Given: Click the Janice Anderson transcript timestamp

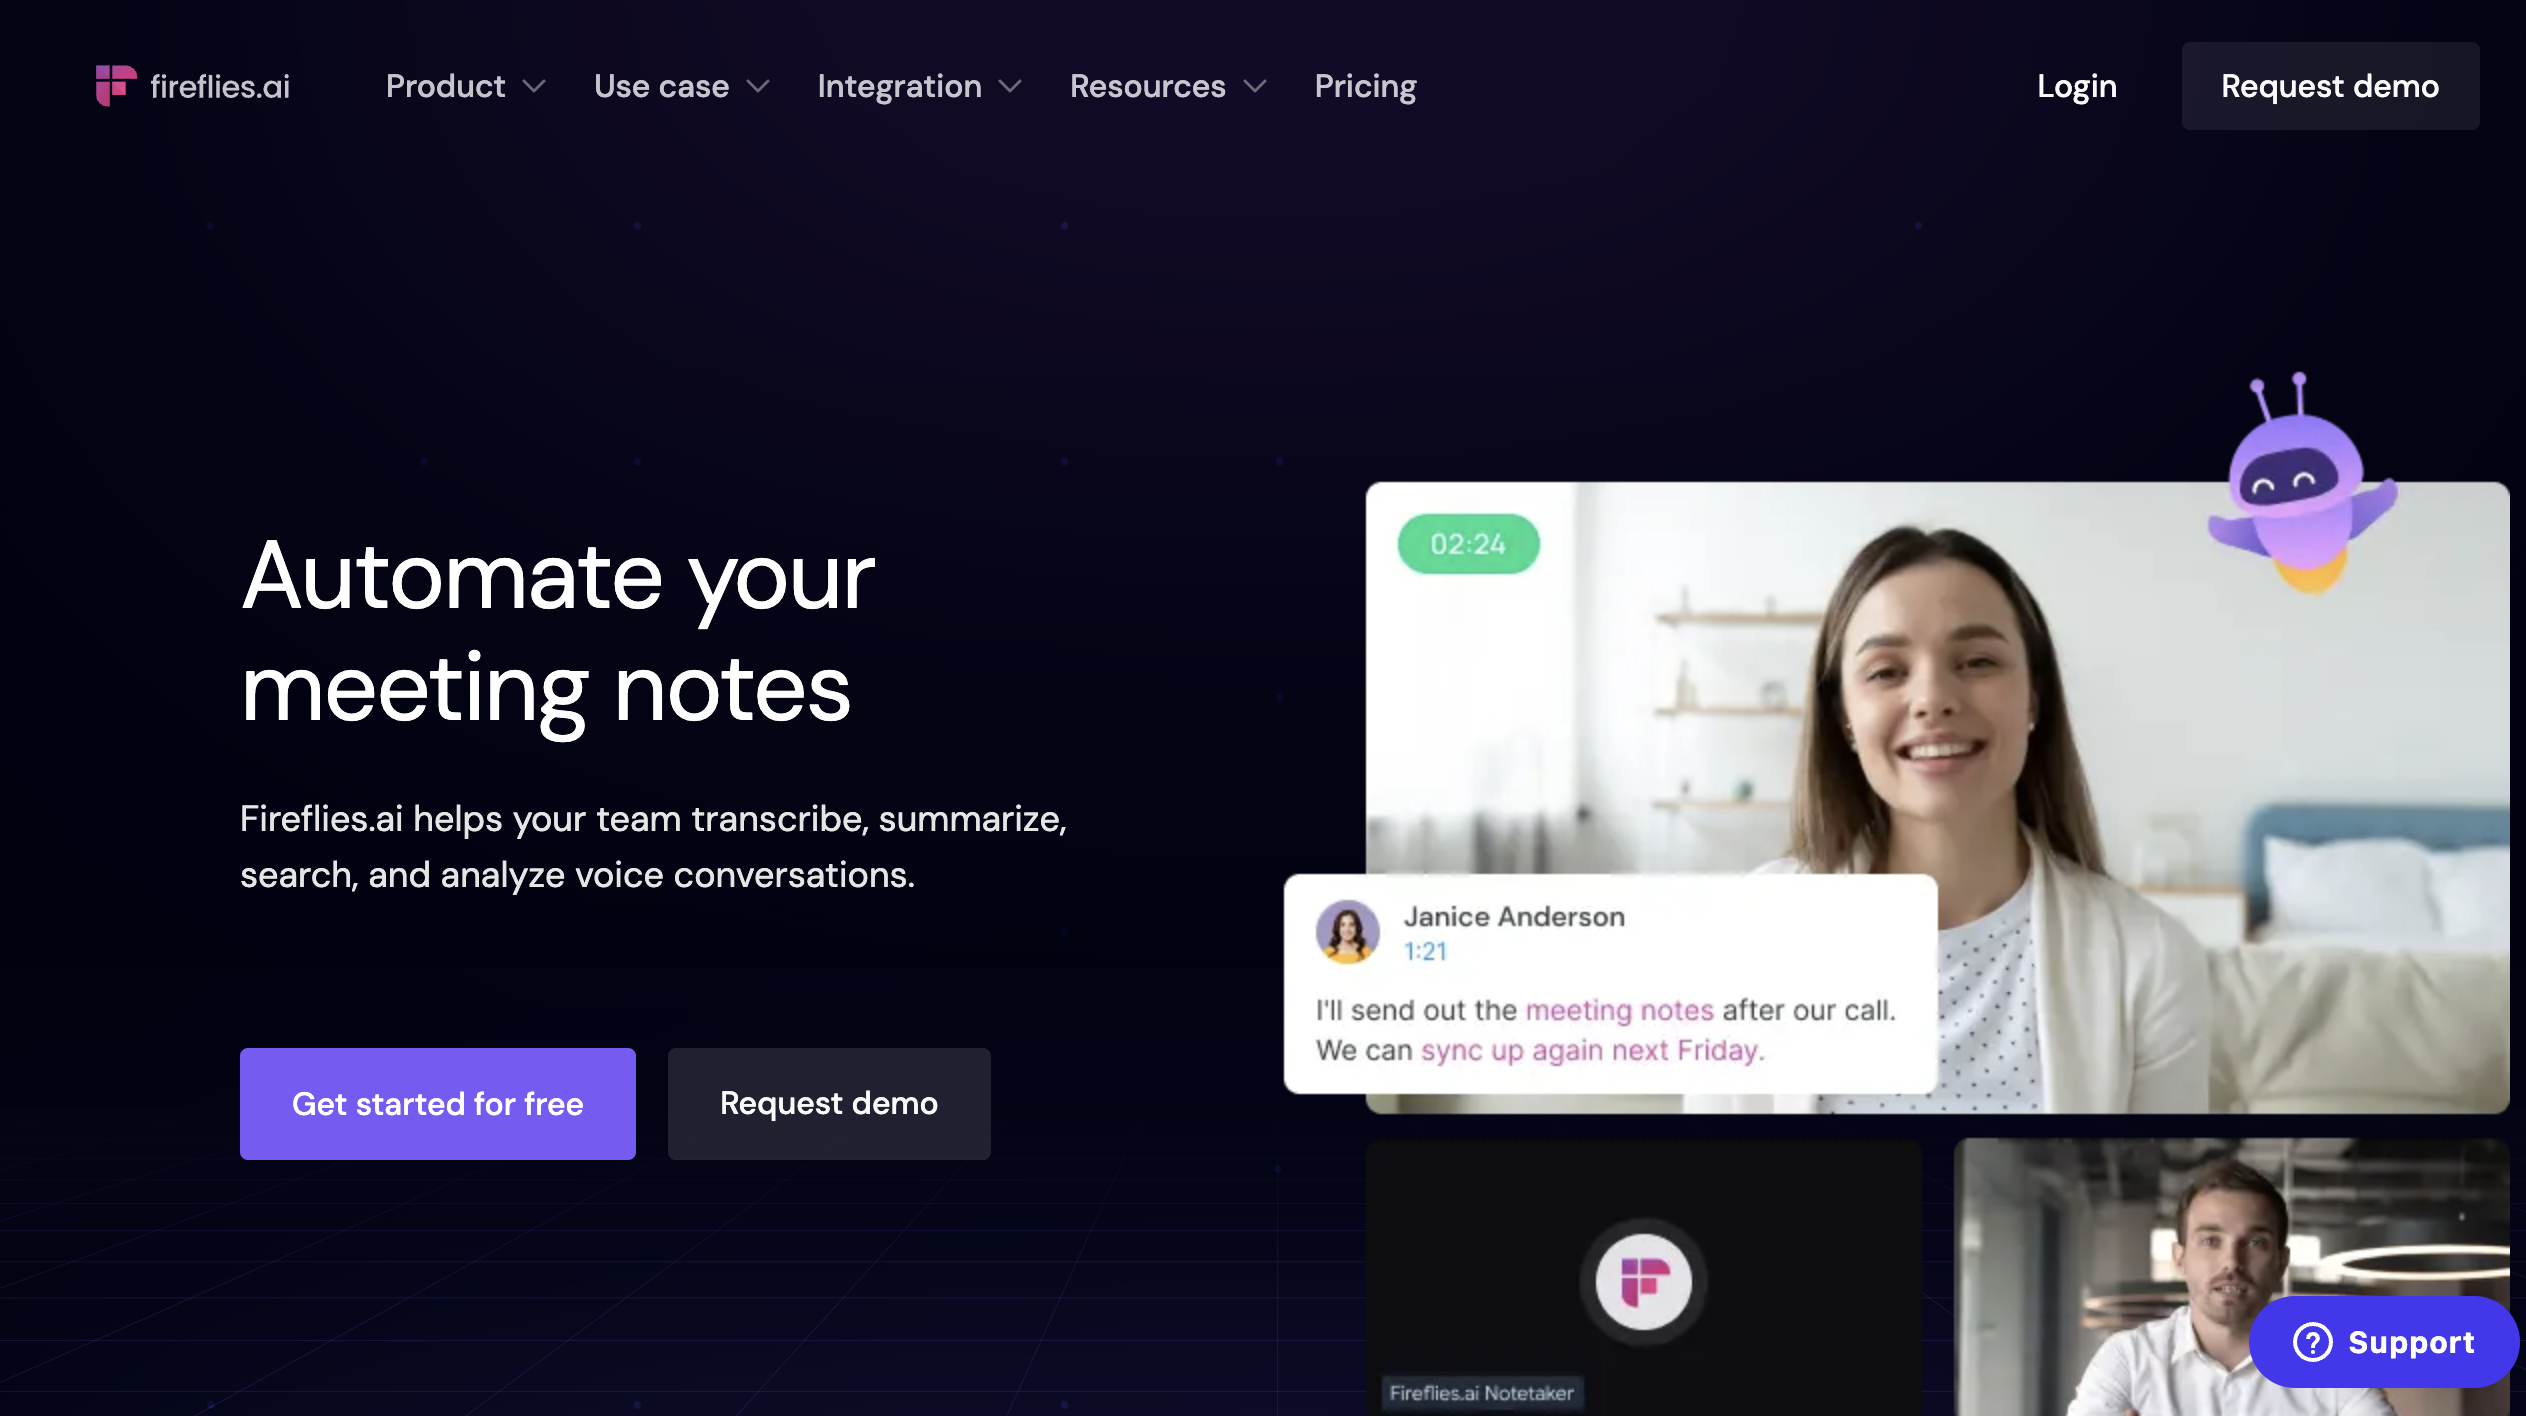Looking at the screenshot, I should point(1424,951).
